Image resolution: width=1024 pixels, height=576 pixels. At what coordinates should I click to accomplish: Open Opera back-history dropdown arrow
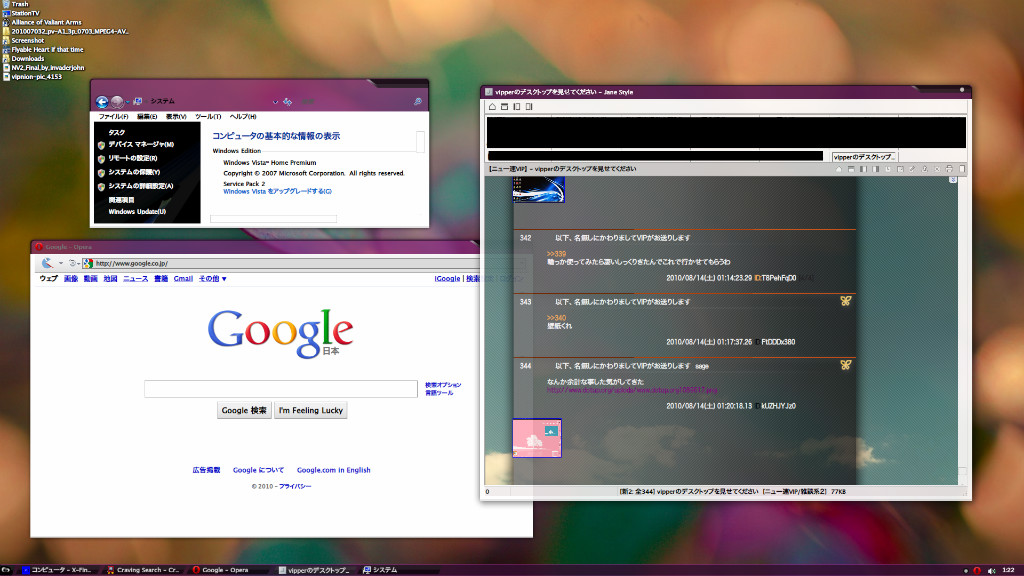pos(61,264)
